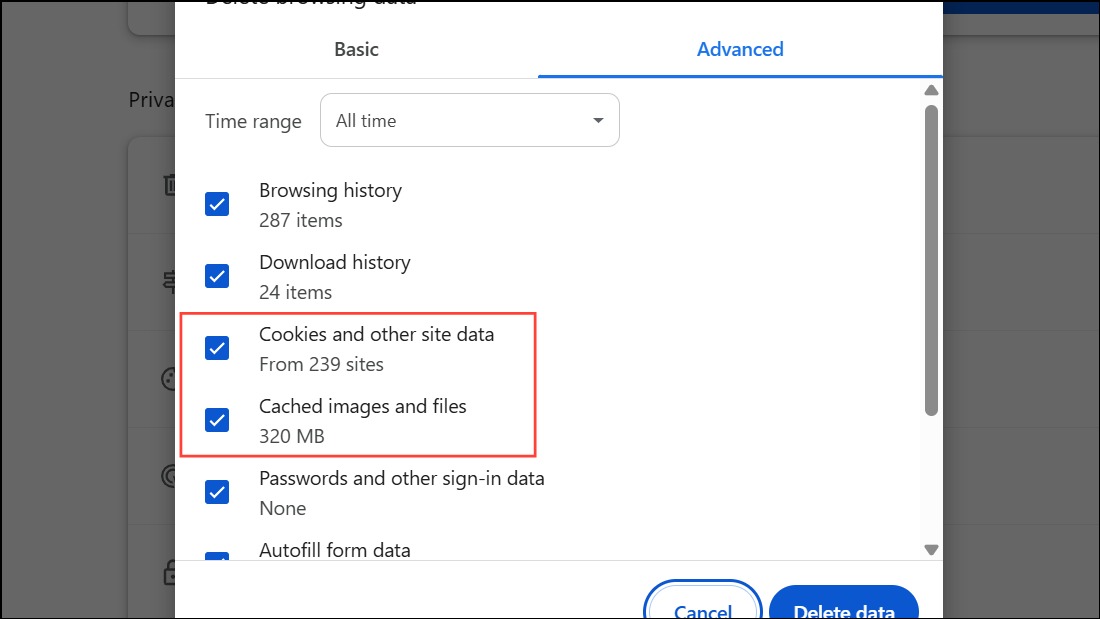Uncheck Passwords and other sign-in data
Viewport: 1100px width, 619px height.
pos(217,492)
